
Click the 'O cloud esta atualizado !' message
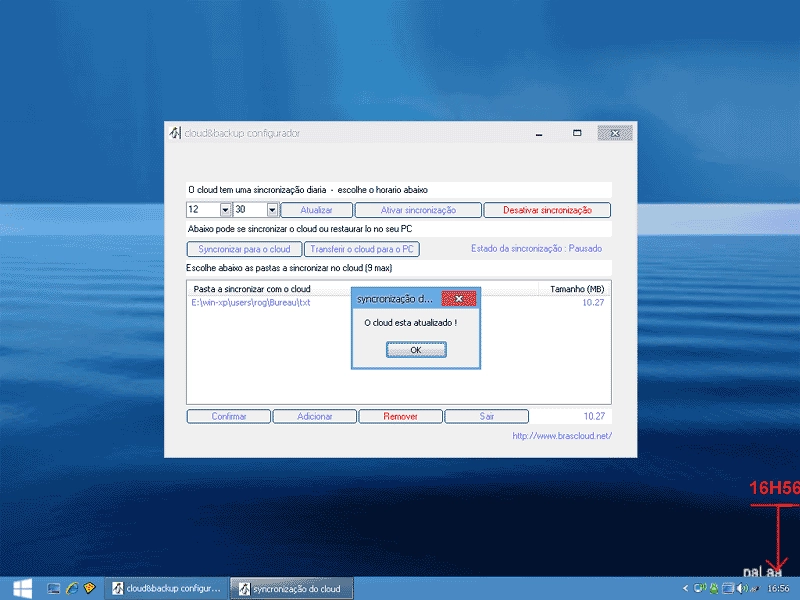tap(411, 322)
